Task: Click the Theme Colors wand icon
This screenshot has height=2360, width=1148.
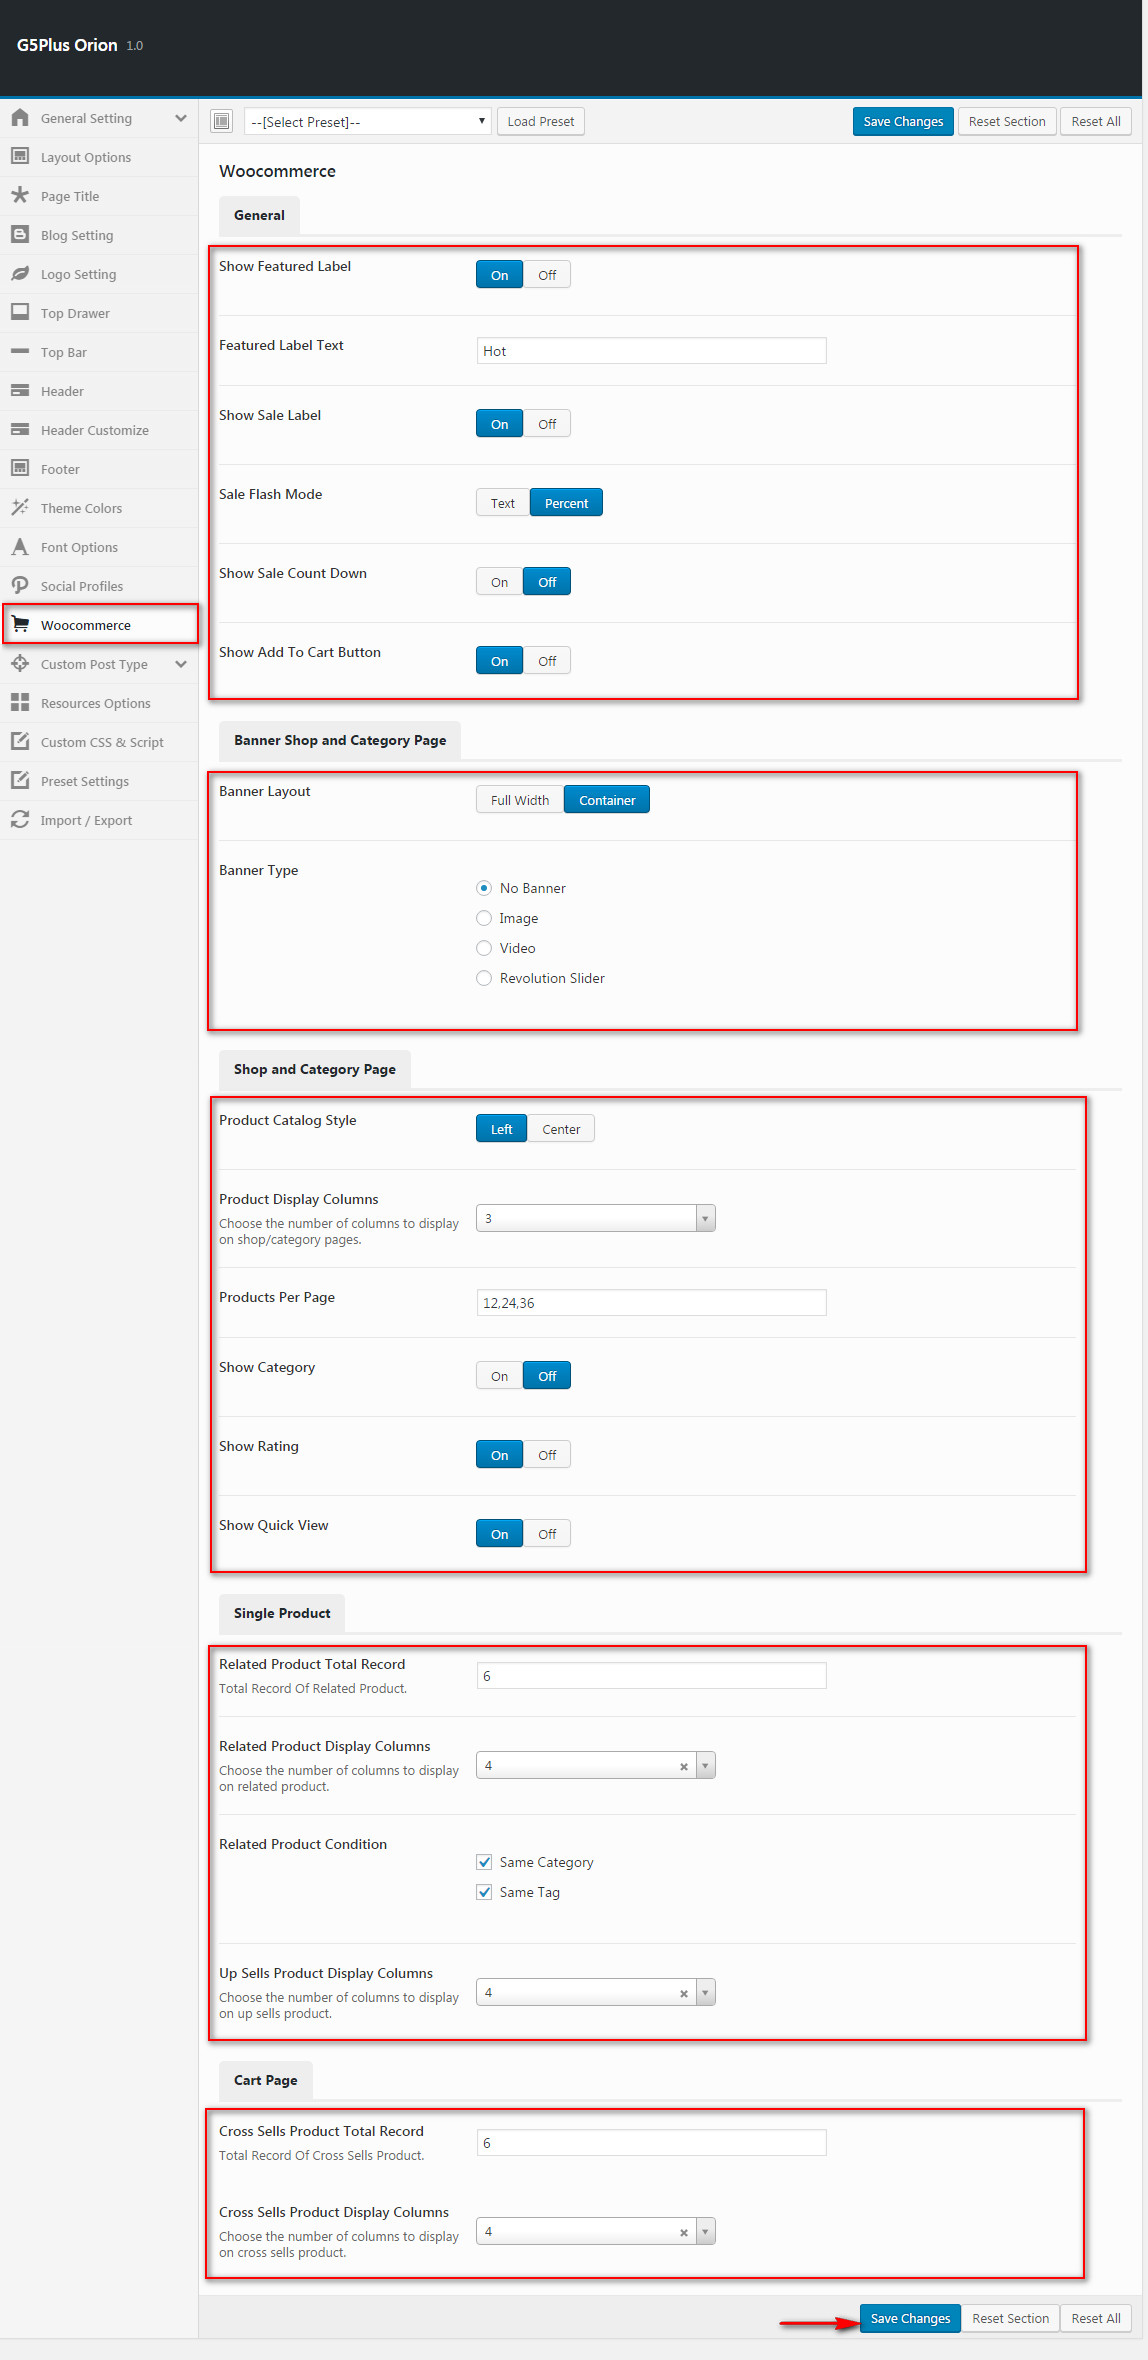Action: tap(20, 508)
